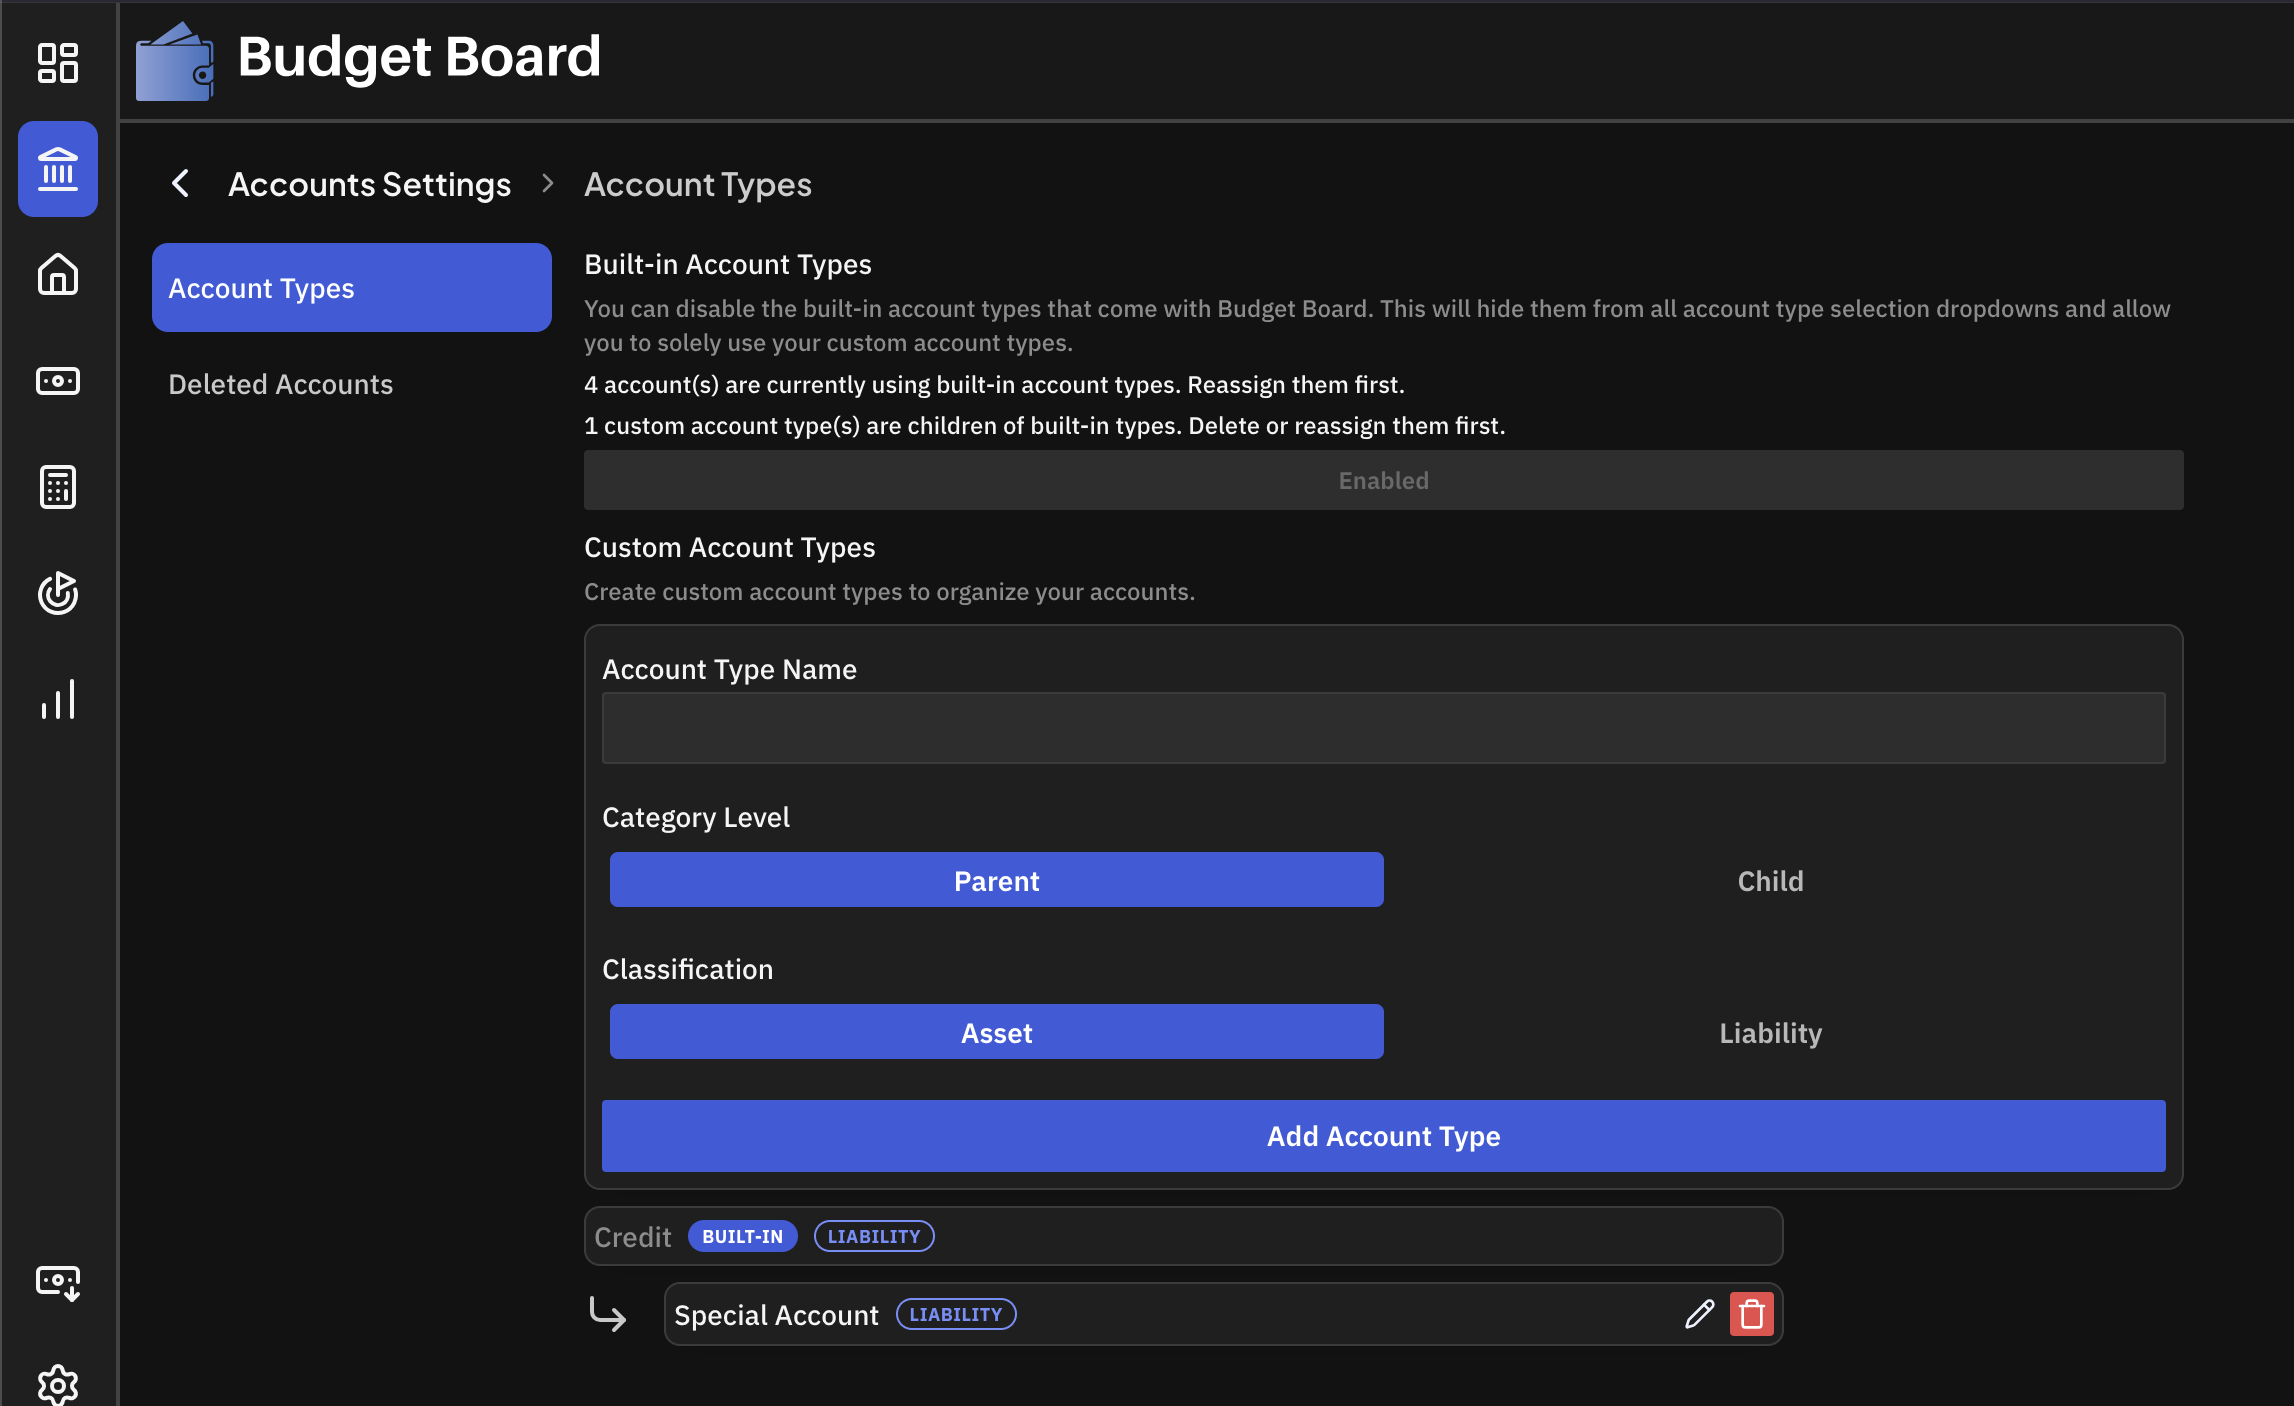The height and width of the screenshot is (1406, 2294).
Task: Click the Category Level label
Action: tap(695, 817)
